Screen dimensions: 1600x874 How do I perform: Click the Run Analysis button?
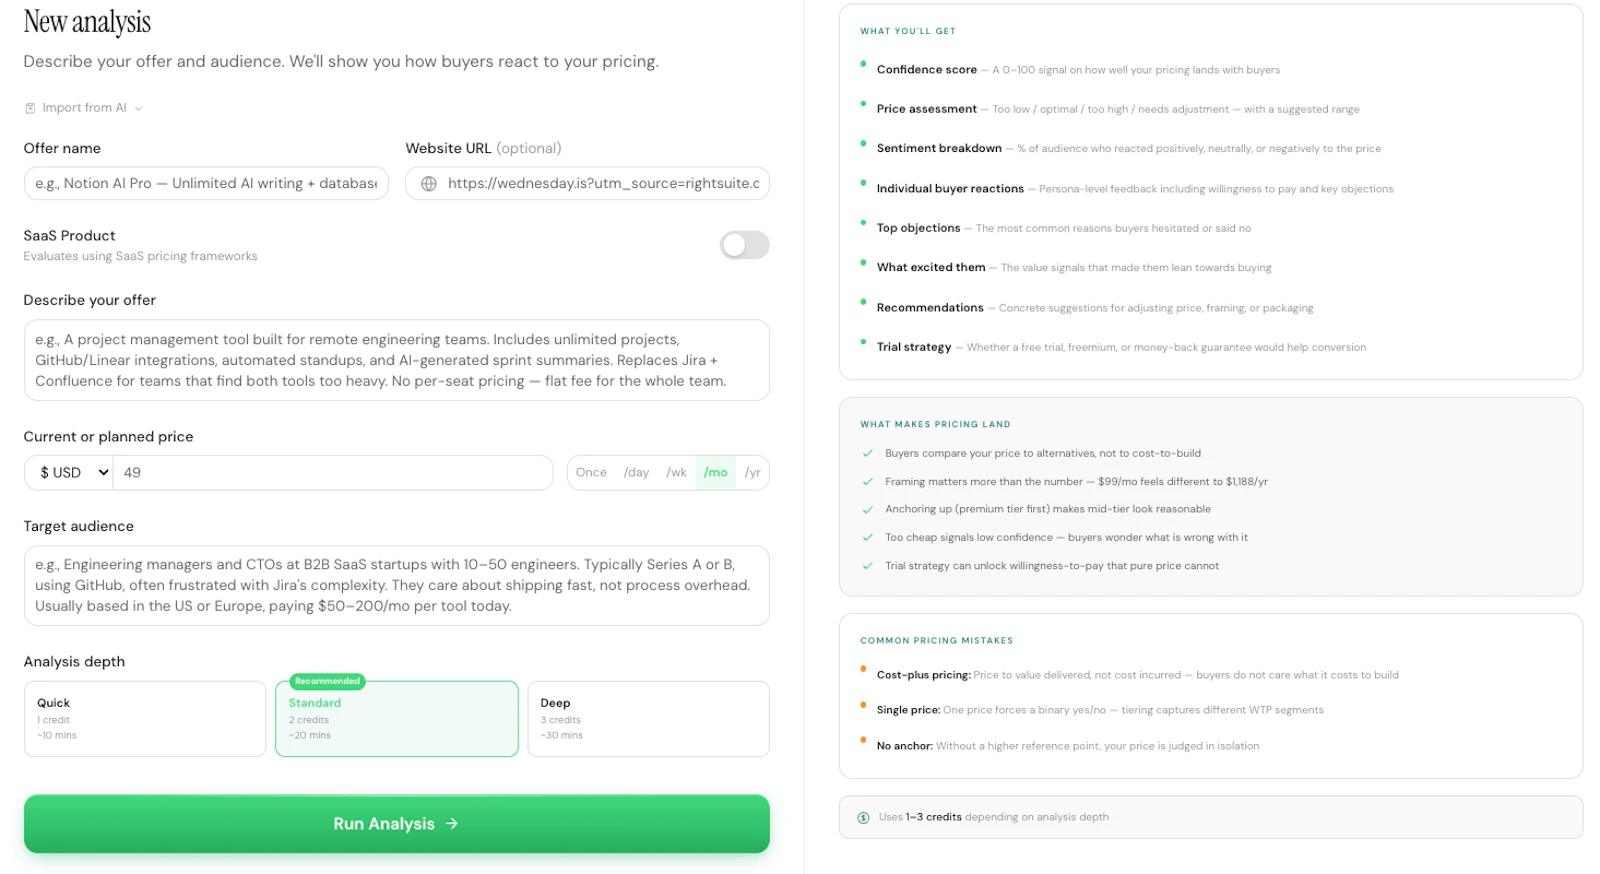(397, 823)
